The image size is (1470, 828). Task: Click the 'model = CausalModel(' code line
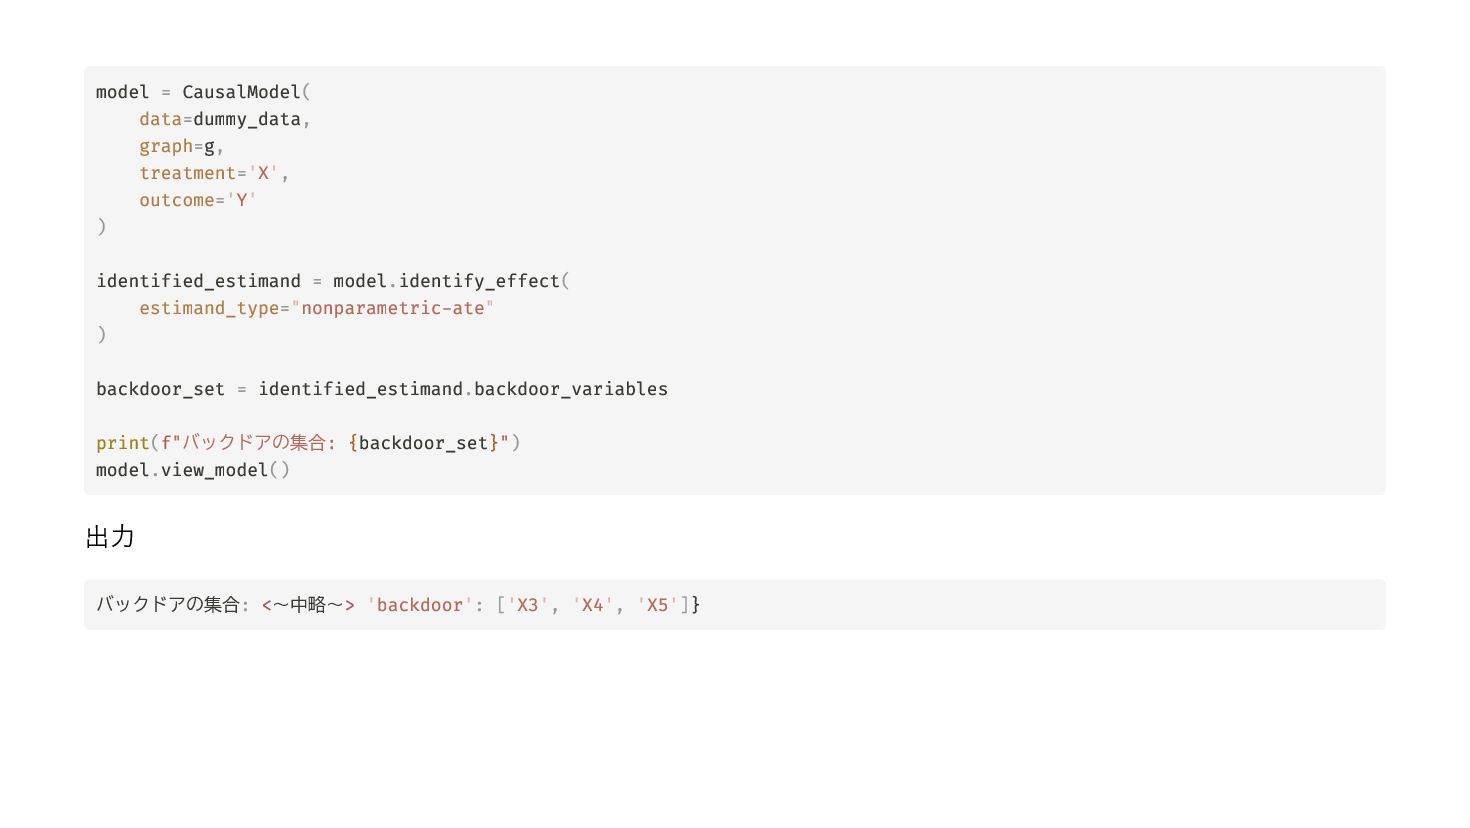coord(203,92)
